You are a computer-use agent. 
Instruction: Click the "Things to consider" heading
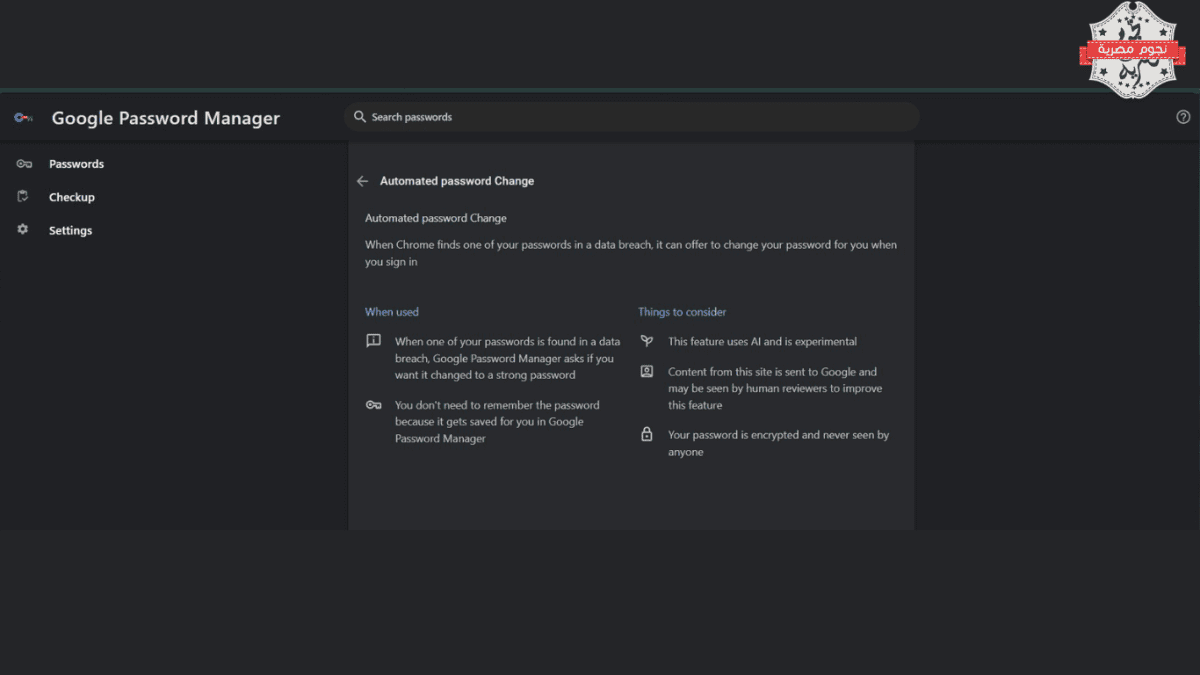(682, 312)
